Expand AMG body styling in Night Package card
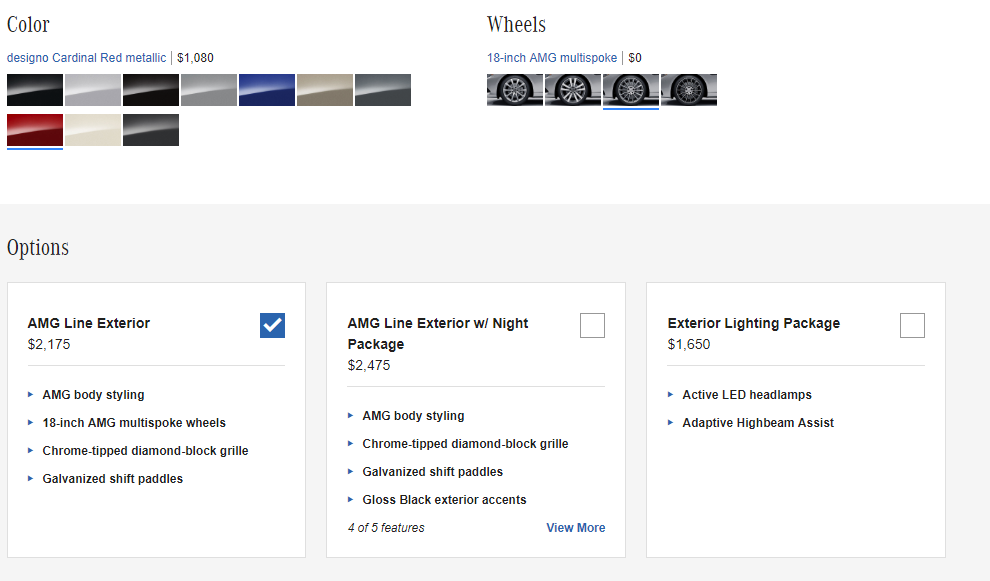 pyautogui.click(x=414, y=416)
